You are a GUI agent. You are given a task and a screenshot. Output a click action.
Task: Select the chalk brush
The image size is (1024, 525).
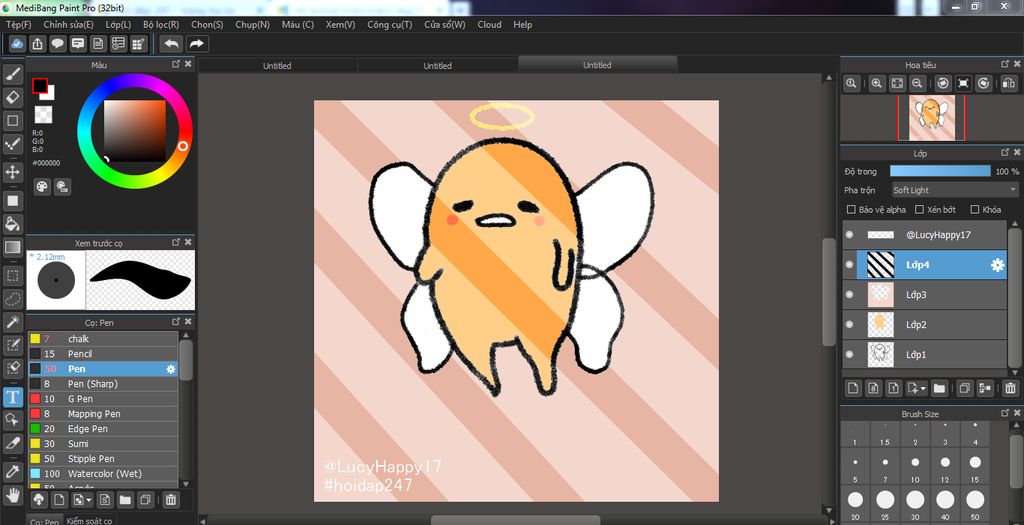point(103,339)
